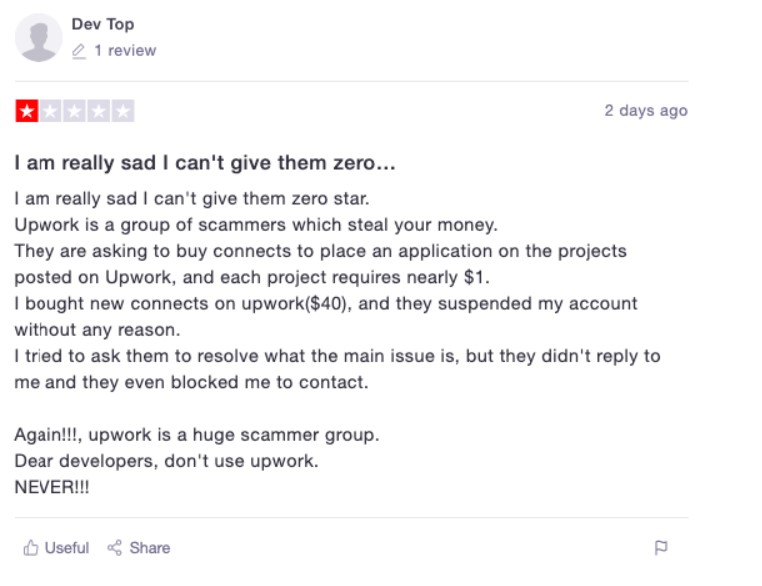Viewport: 762px width, 586px height.
Task: Click the 'Useful' button label
Action: coord(67,548)
